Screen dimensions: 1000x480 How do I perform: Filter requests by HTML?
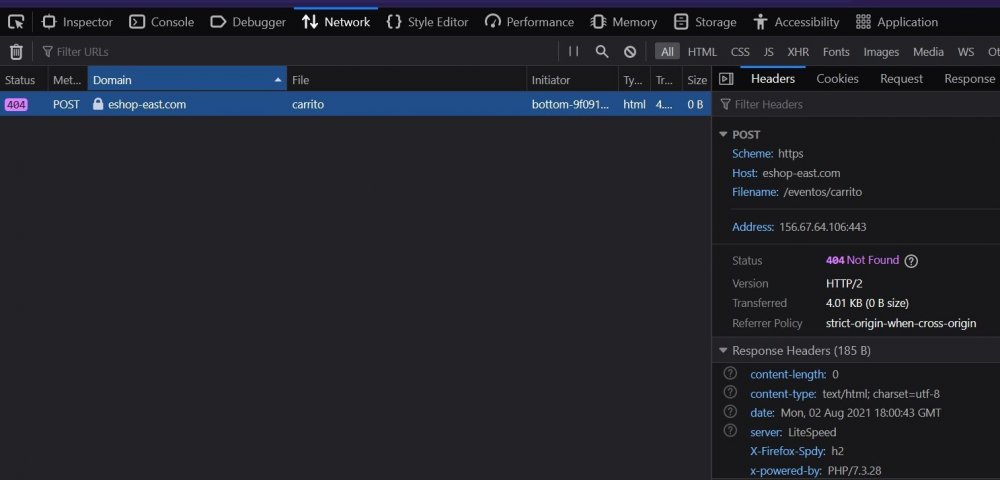(x=702, y=52)
